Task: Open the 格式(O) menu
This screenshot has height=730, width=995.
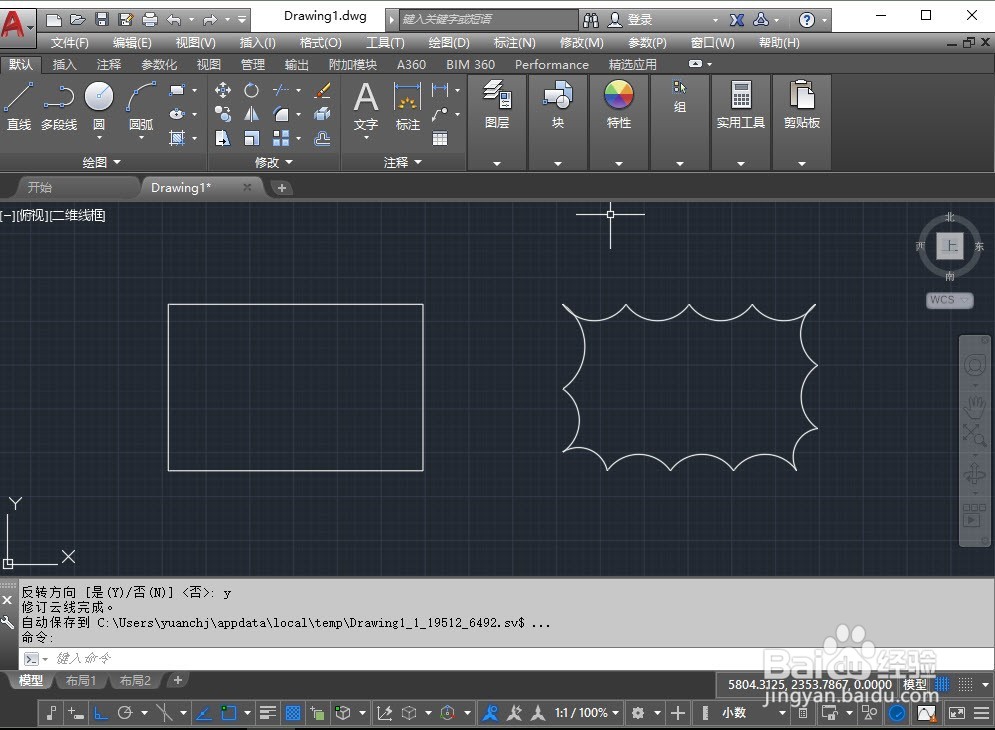Action: [320, 43]
